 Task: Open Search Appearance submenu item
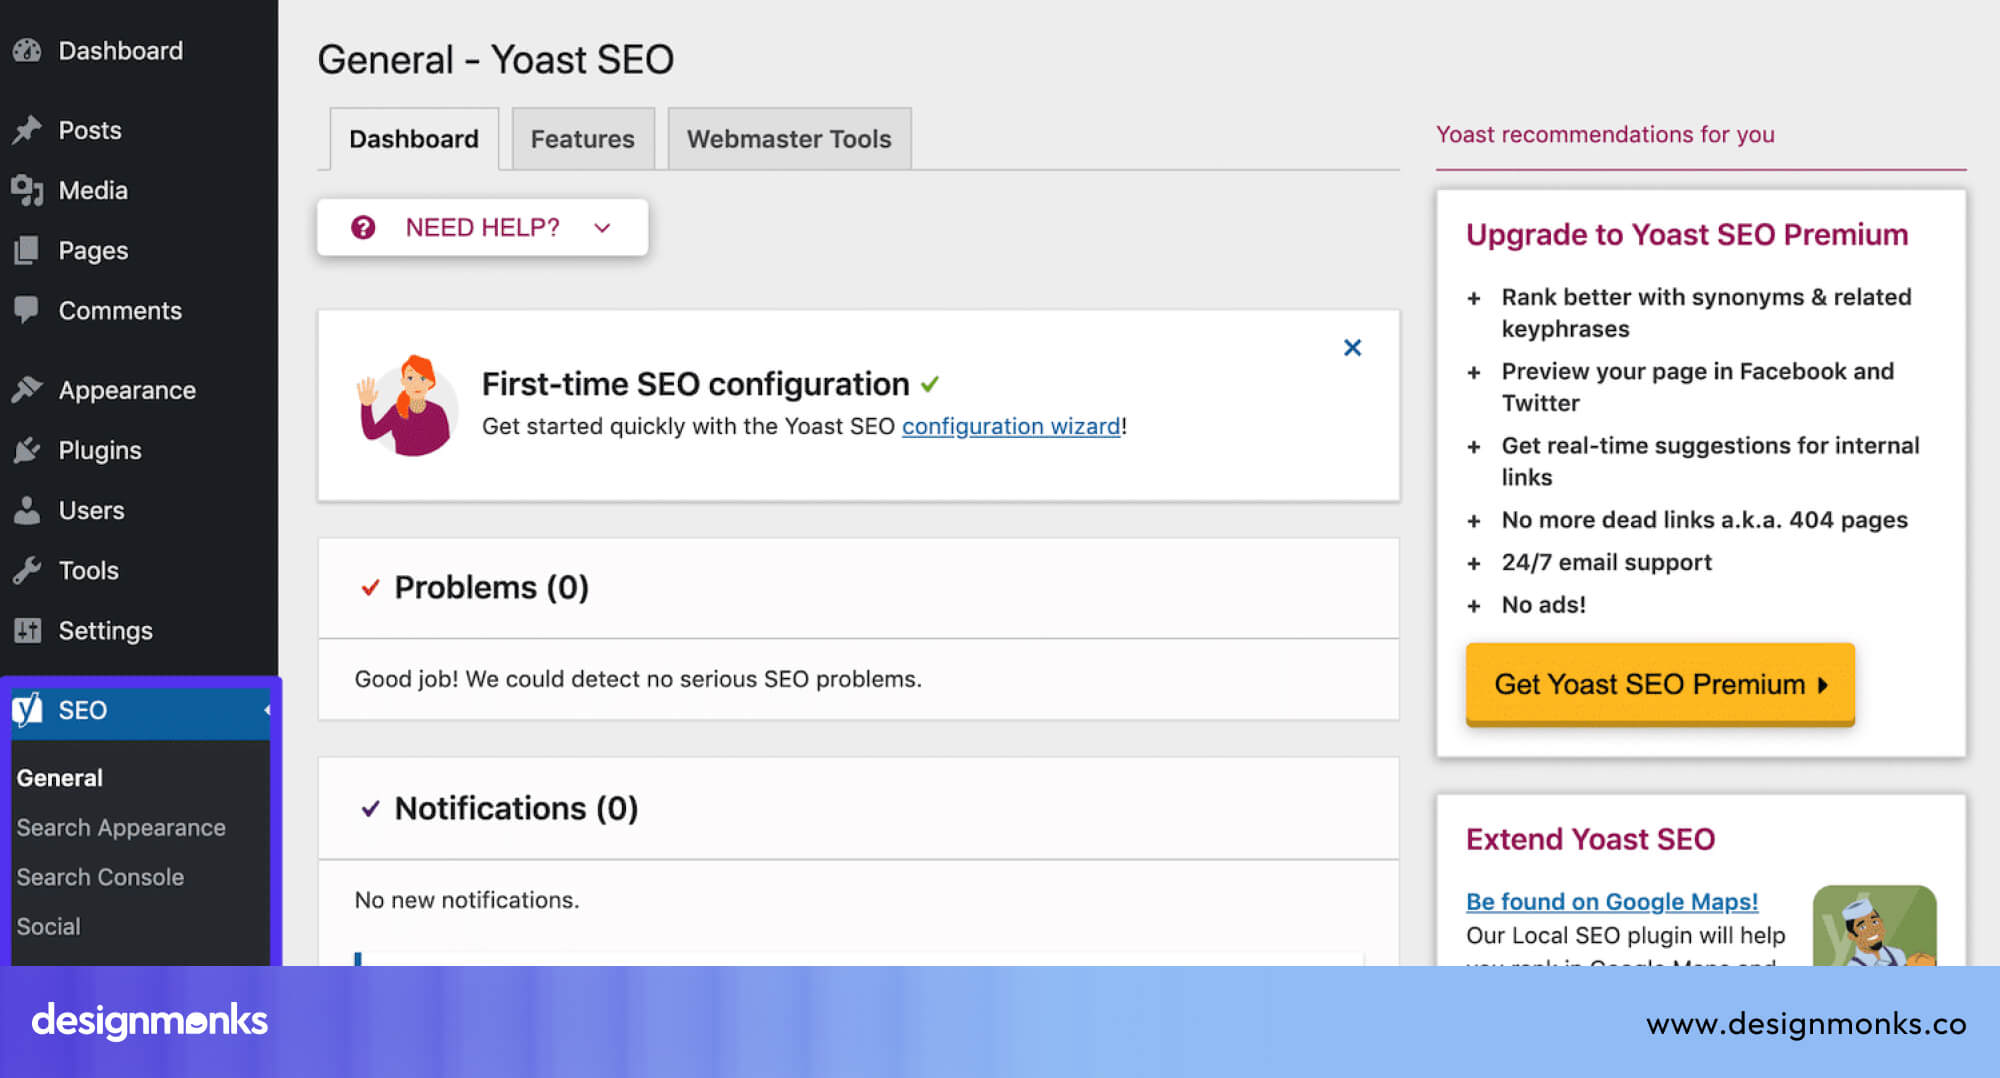pos(121,828)
